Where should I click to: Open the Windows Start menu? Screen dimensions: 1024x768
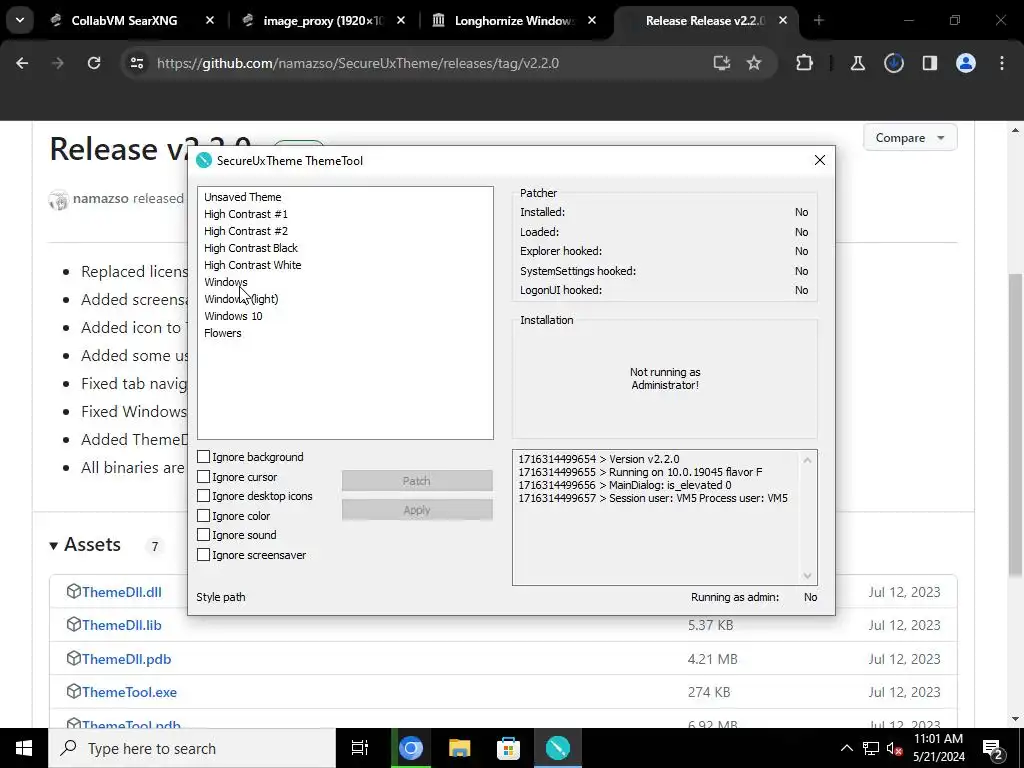coord(24,748)
